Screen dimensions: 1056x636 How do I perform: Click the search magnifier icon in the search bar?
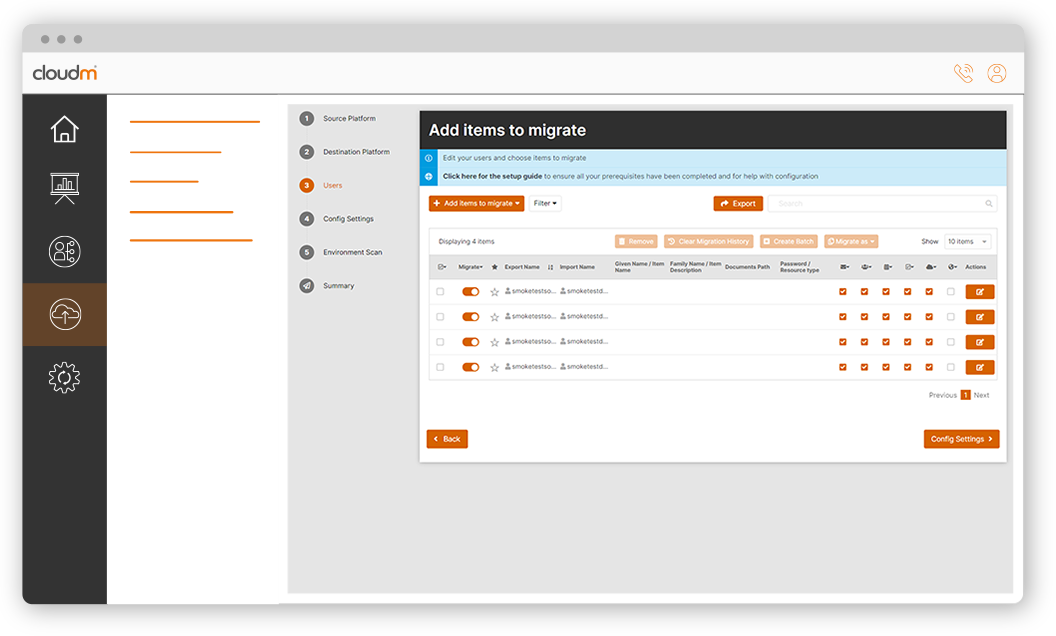point(989,203)
